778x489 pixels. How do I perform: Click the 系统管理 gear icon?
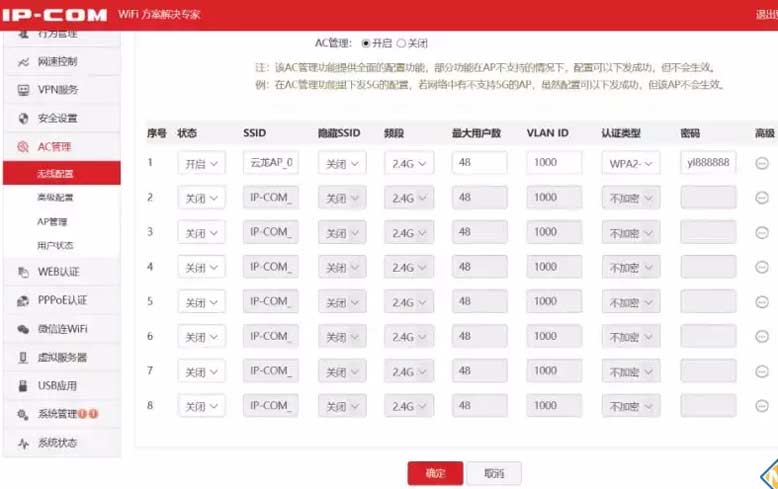pyautogui.click(x=23, y=414)
